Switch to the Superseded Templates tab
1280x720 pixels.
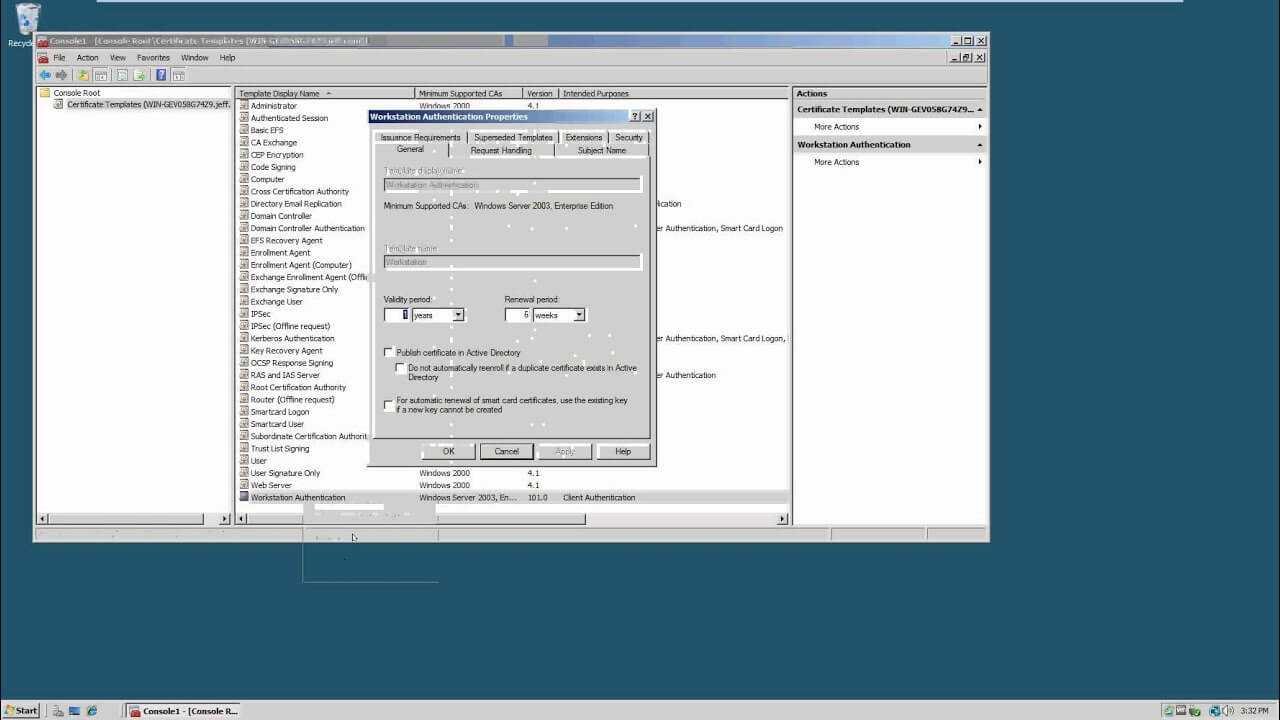513,137
